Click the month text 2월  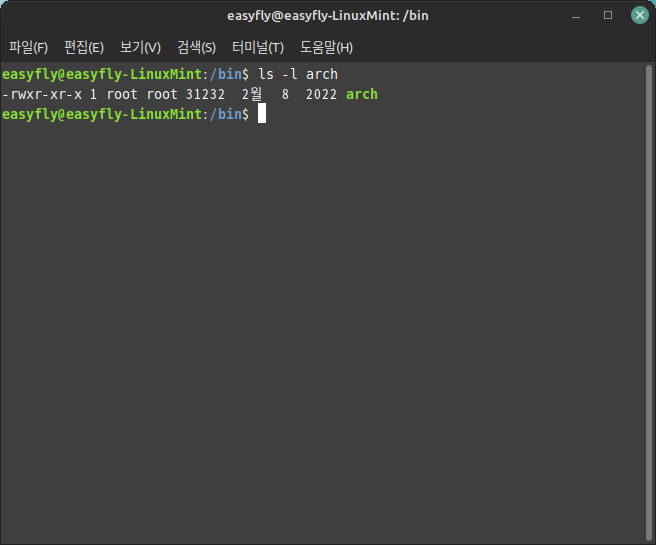[252, 94]
